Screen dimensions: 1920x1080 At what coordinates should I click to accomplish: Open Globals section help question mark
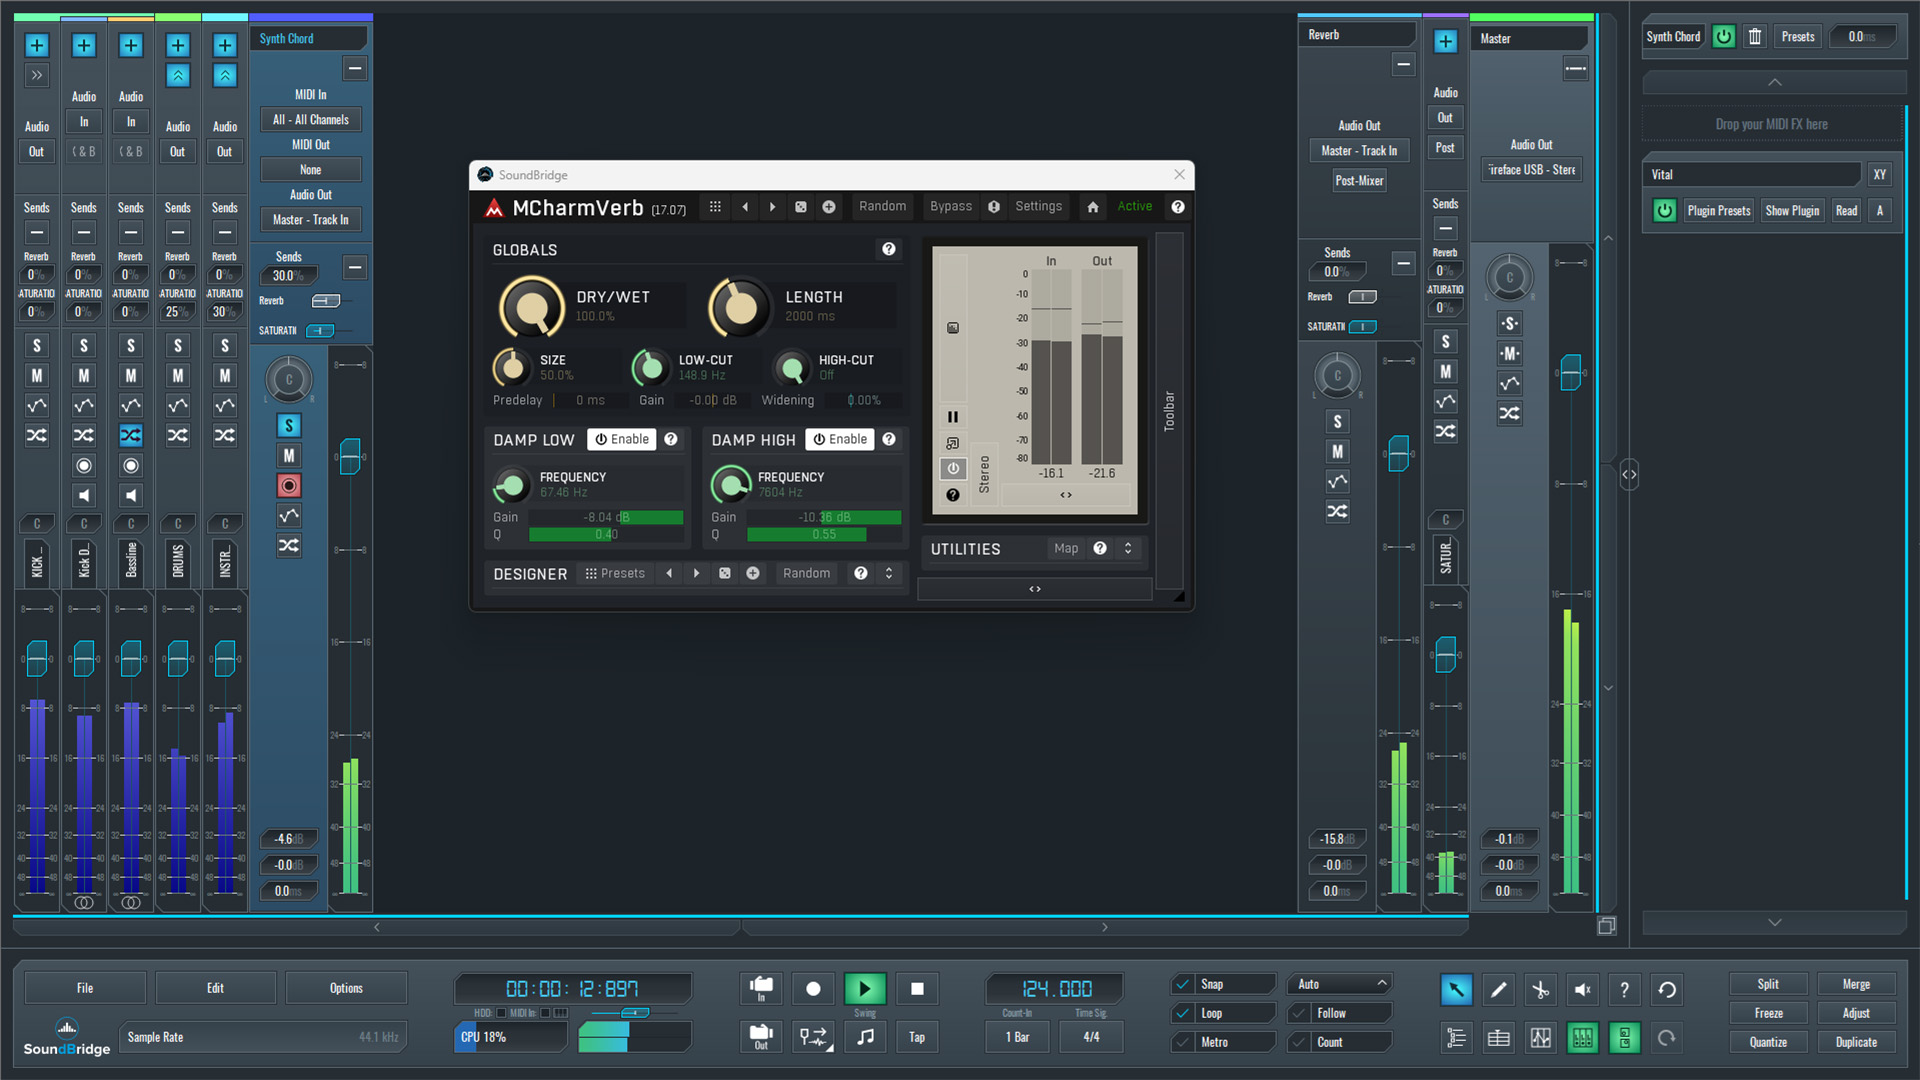click(x=889, y=249)
